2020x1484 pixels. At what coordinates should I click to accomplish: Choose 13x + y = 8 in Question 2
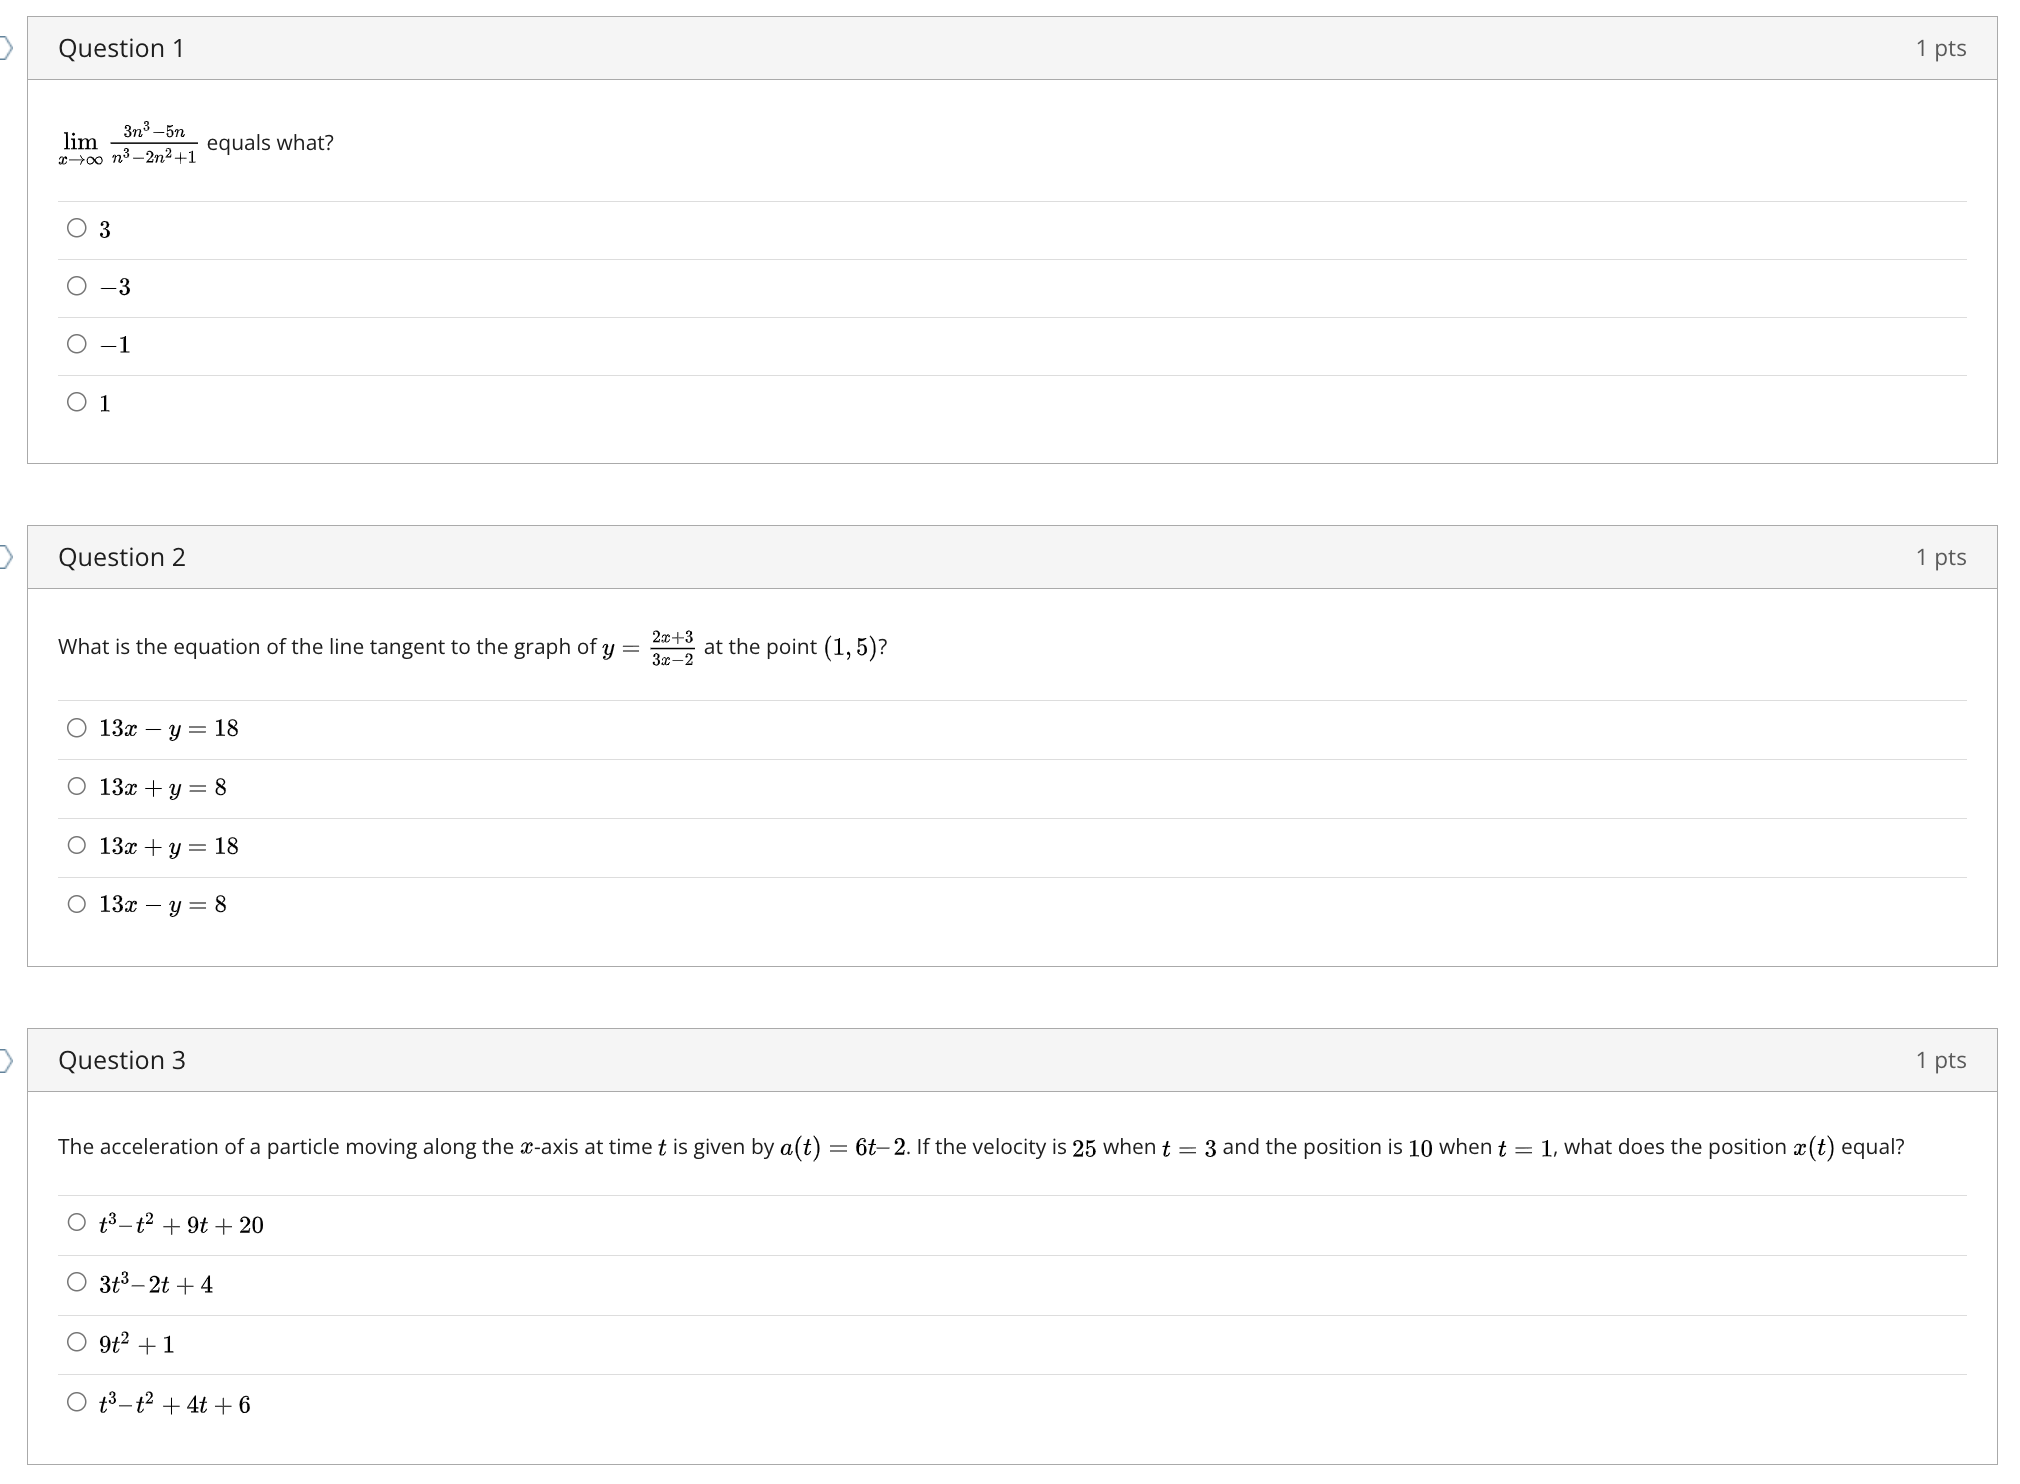pyautogui.click(x=77, y=786)
